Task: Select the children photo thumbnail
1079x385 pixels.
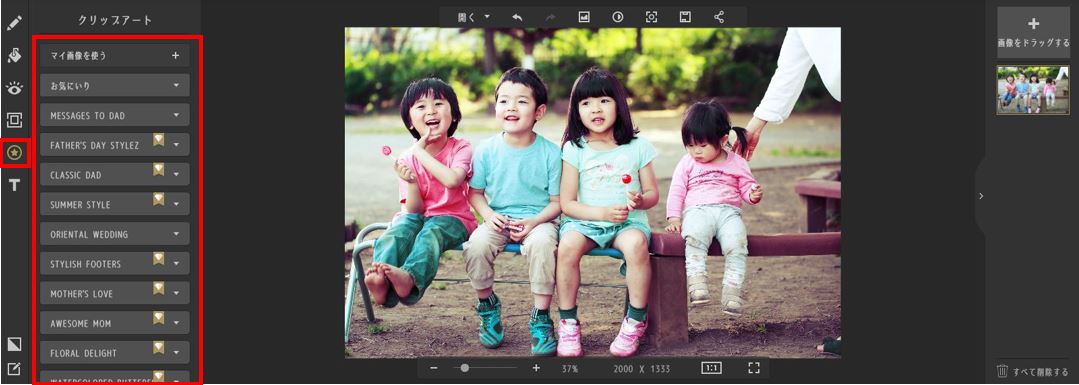Action: click(1033, 90)
